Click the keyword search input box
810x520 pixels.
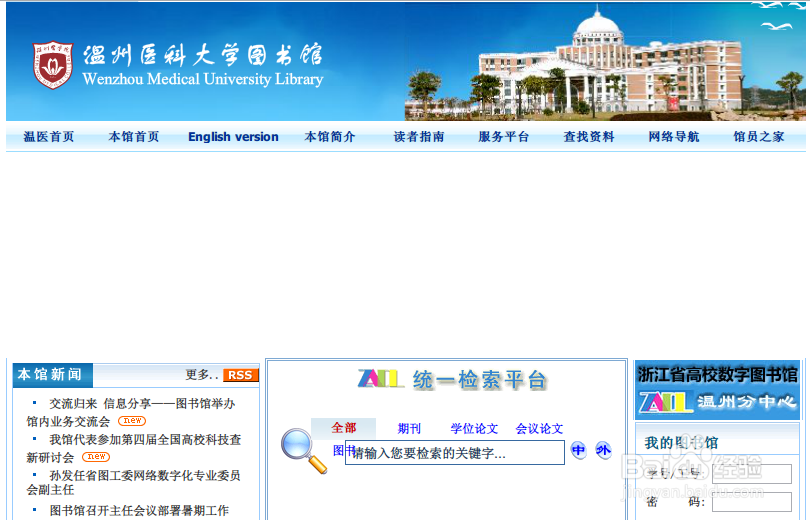click(455, 453)
